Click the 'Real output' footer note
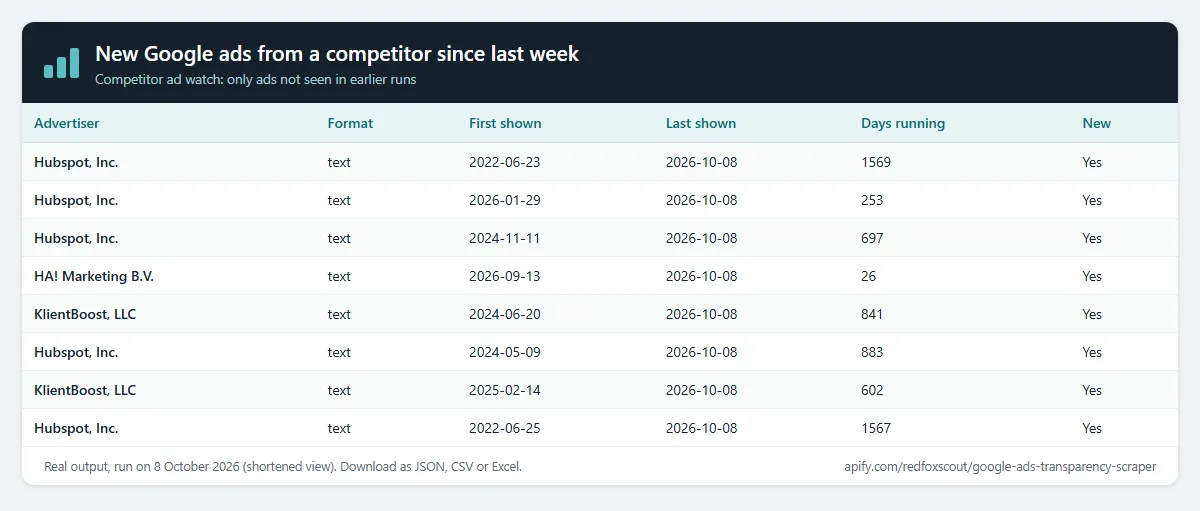This screenshot has width=1200, height=511. [x=283, y=466]
